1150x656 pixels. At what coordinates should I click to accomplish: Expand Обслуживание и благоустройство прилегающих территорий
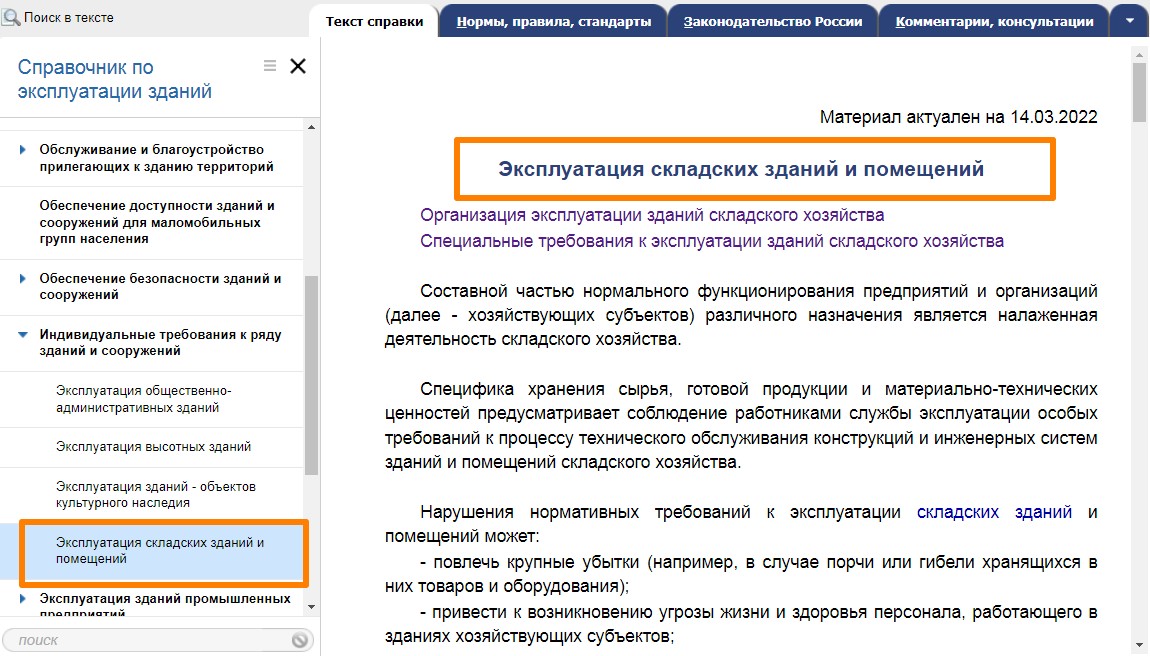click(23, 150)
